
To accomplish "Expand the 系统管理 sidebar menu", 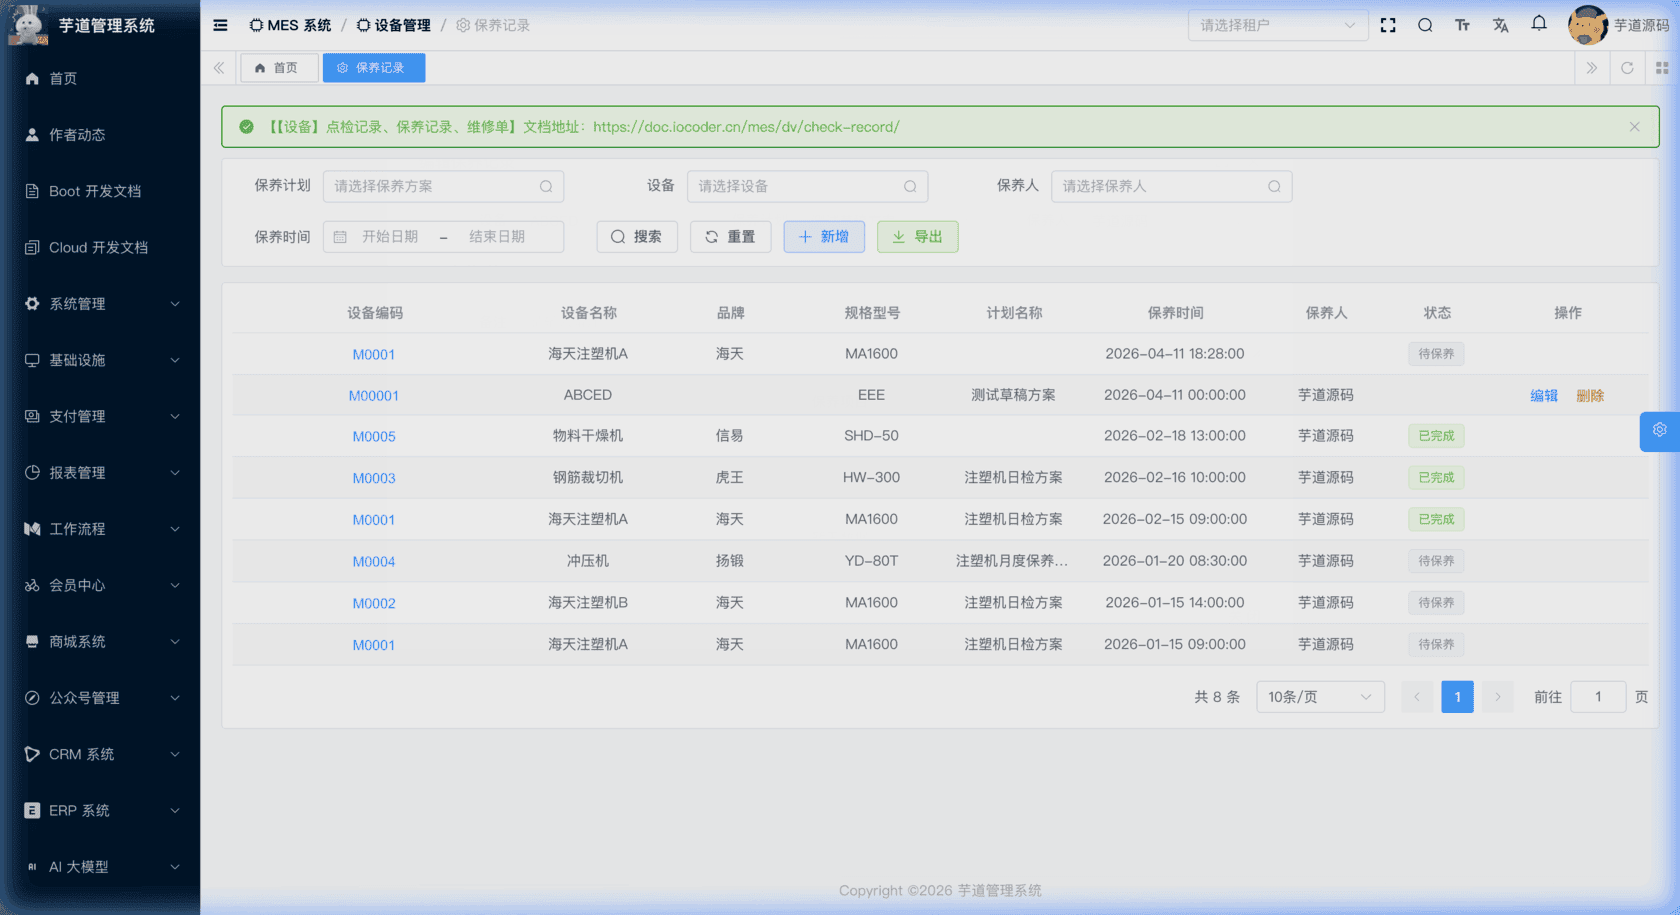I will click(100, 304).
